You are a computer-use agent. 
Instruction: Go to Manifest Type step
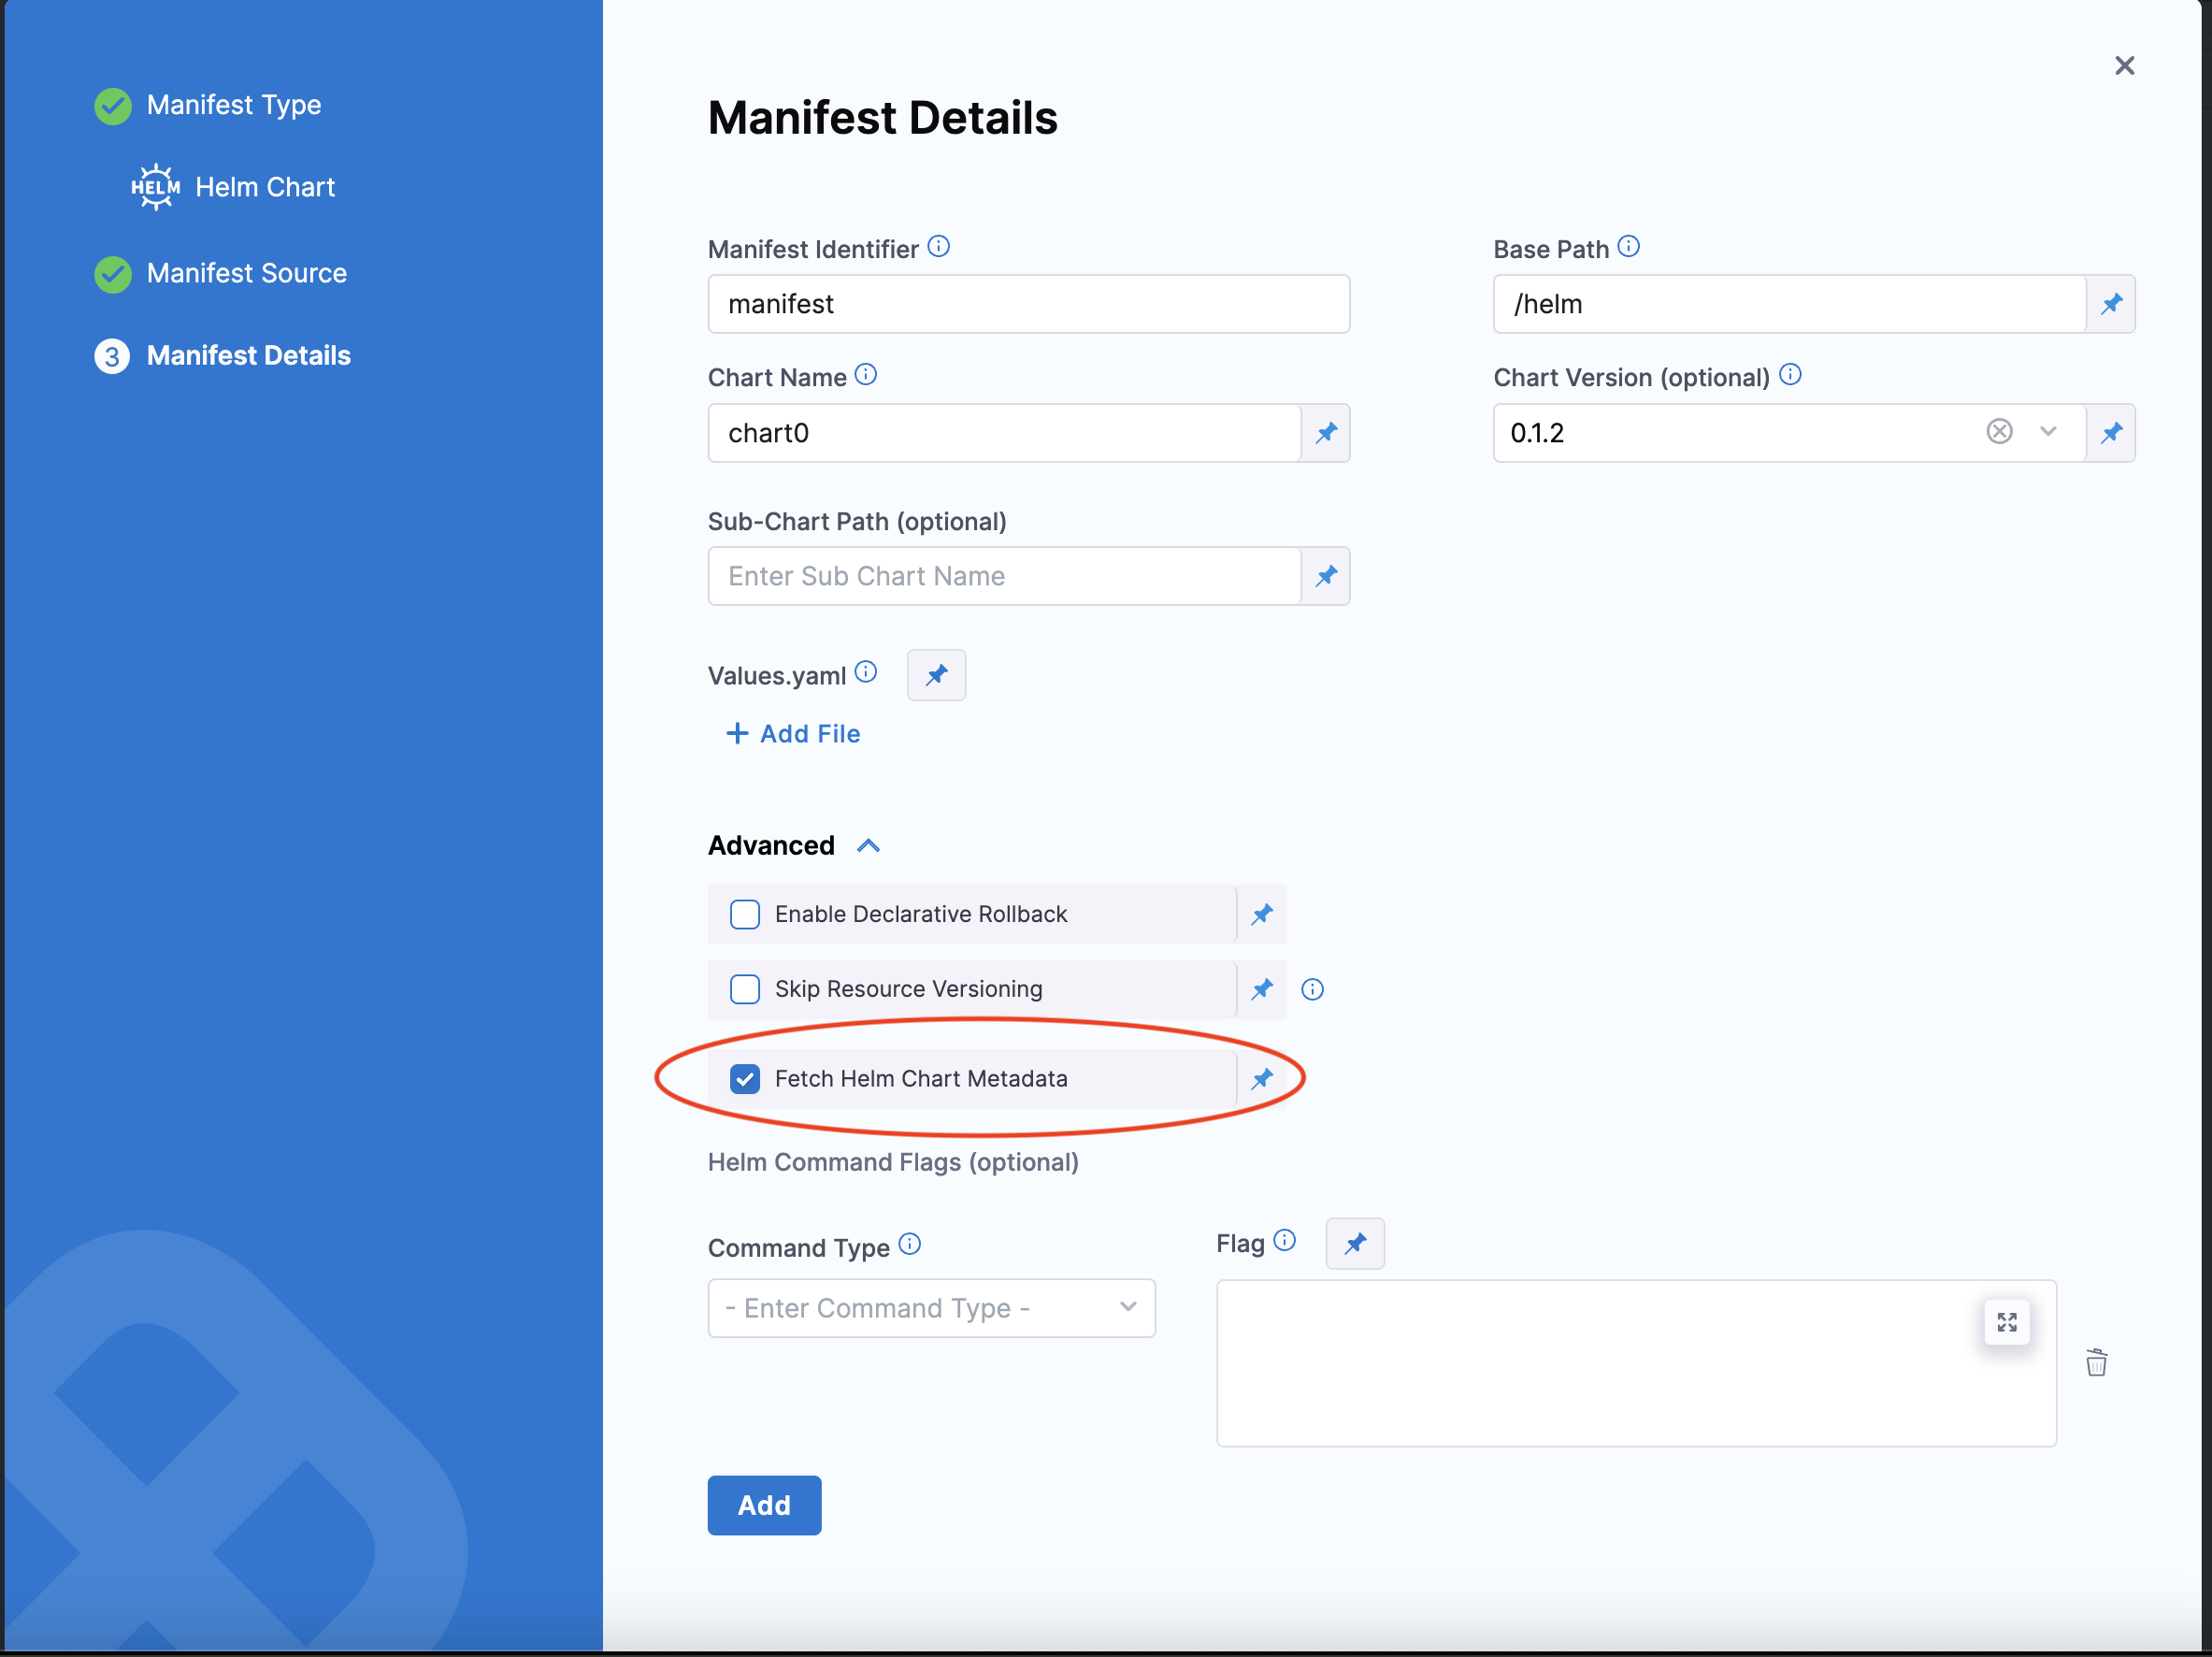233,105
